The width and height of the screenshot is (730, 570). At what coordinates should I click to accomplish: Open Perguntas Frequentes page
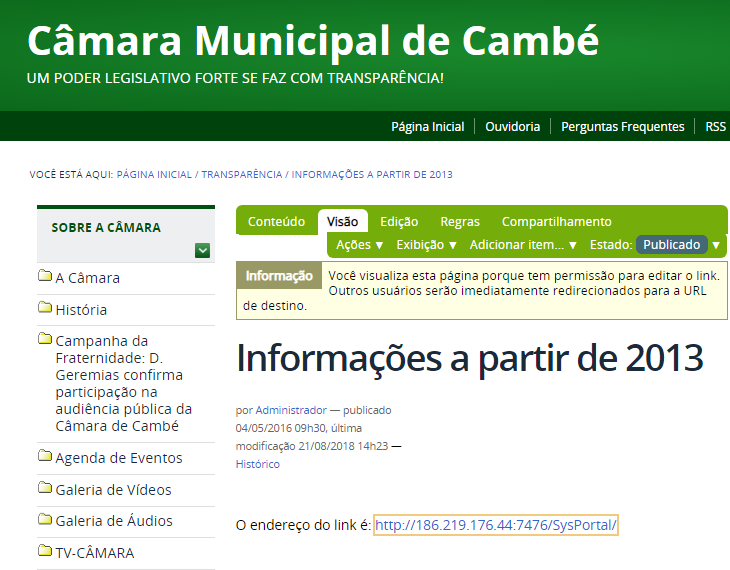point(622,127)
